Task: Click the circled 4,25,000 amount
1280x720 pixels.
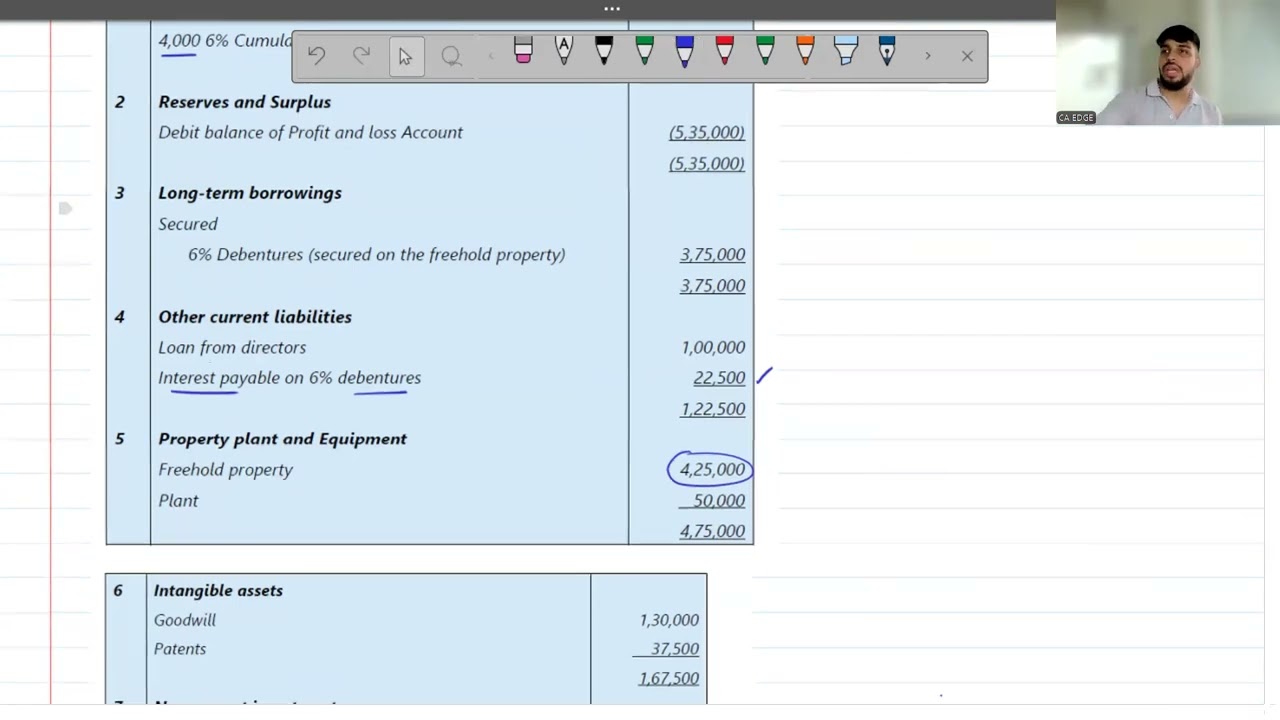Action: [x=712, y=469]
